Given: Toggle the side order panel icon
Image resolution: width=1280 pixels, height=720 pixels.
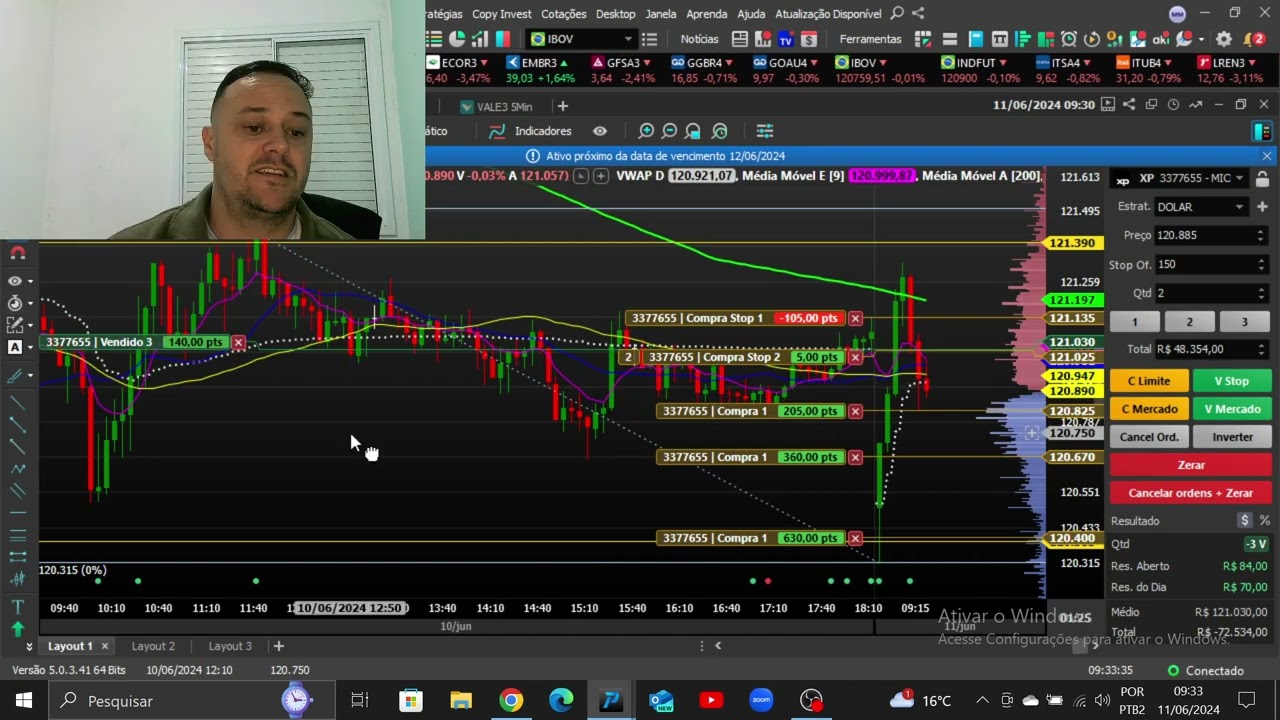Looking at the screenshot, I should pyautogui.click(x=1261, y=131).
